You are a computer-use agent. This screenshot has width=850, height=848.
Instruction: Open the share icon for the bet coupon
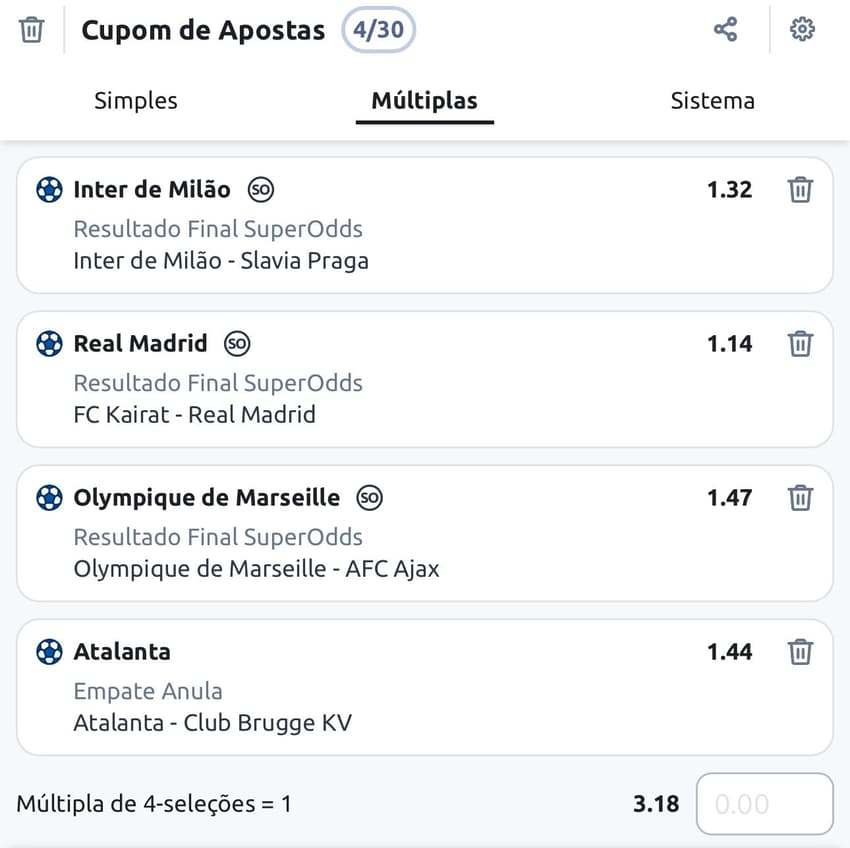point(725,29)
